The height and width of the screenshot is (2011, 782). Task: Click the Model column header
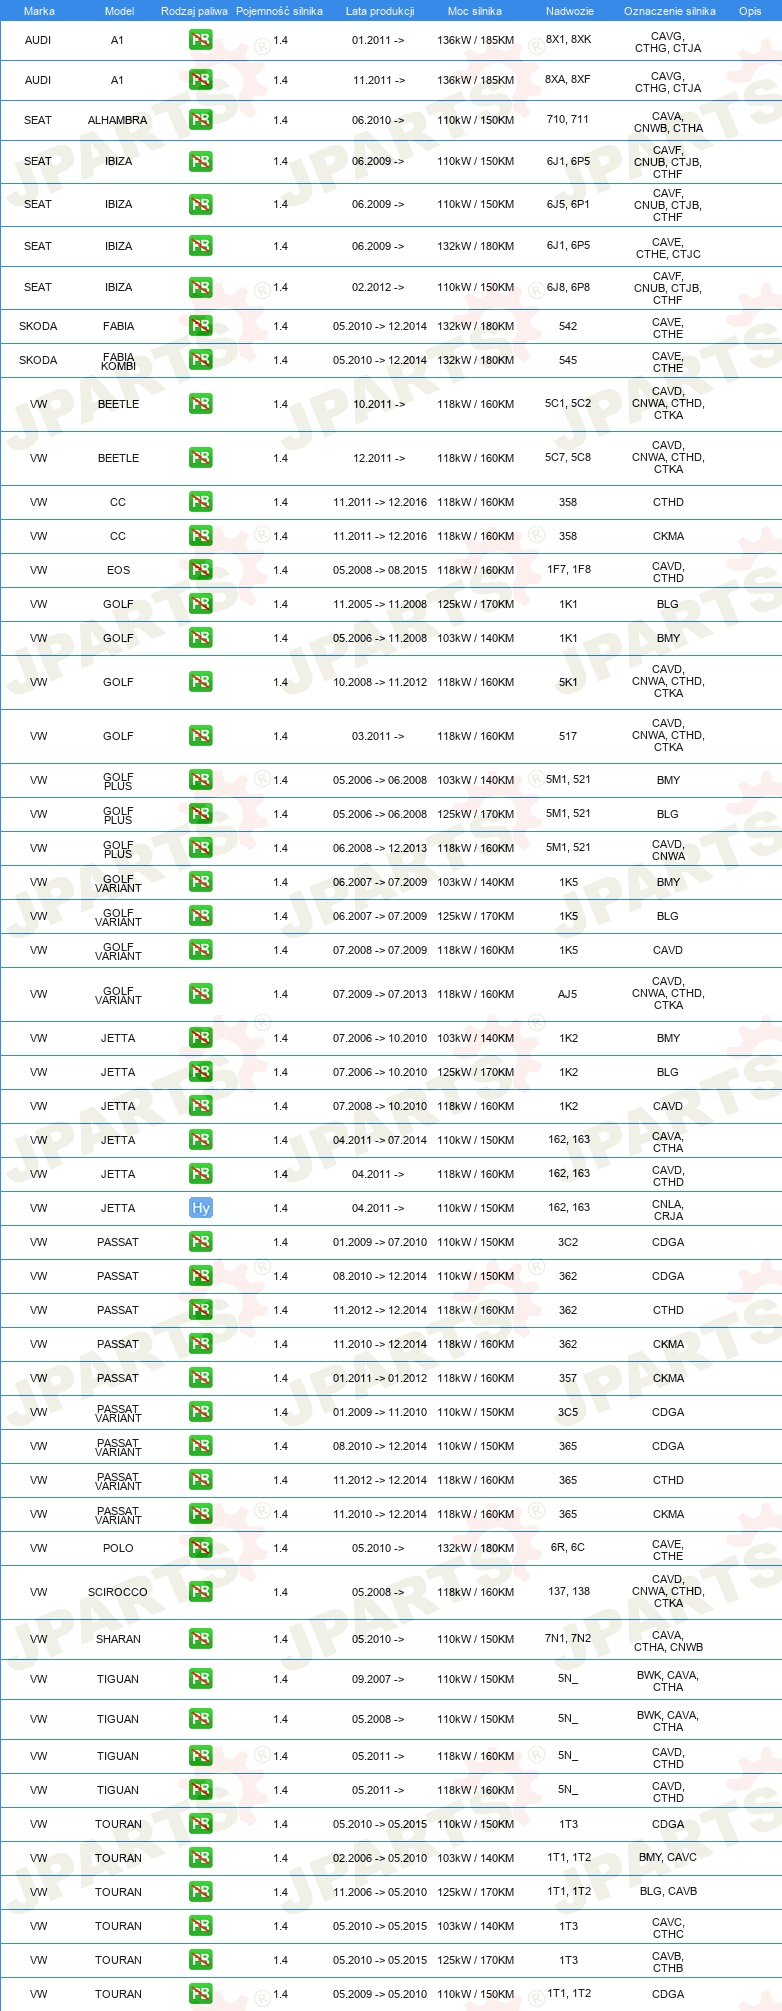[x=119, y=11]
